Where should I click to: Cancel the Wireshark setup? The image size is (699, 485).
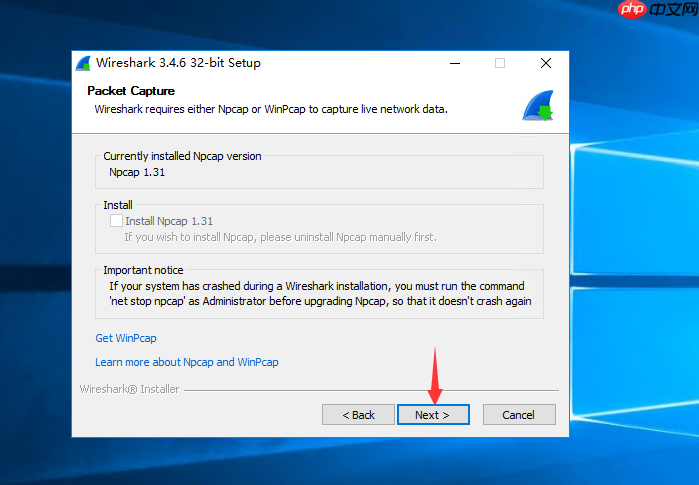[519, 415]
